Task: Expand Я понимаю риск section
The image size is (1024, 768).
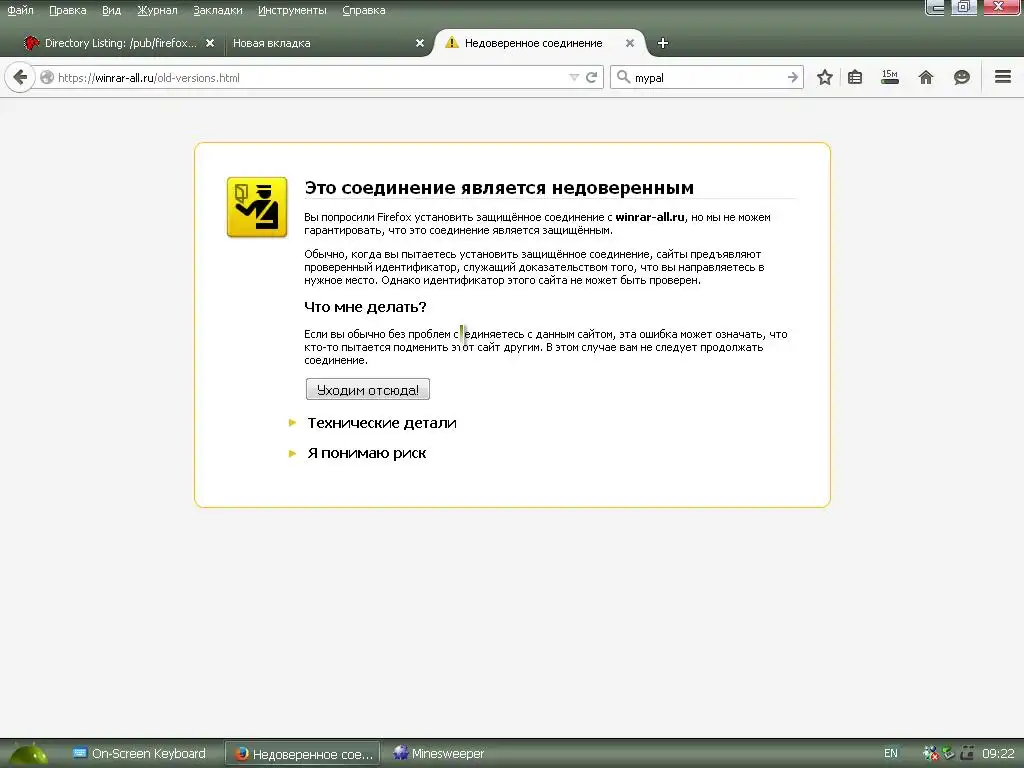Action: pyautogui.click(x=366, y=453)
